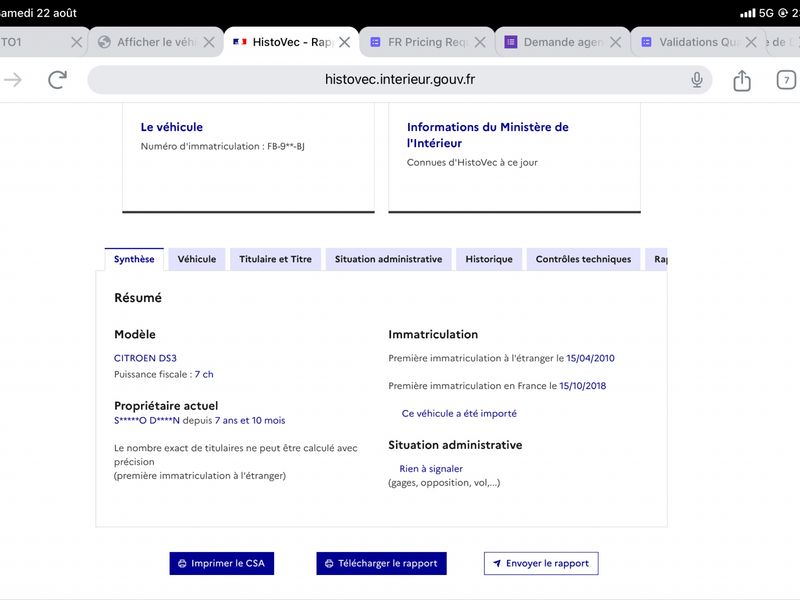Click the Rien à signaler status text
This screenshot has width=800, height=600.
431,468
